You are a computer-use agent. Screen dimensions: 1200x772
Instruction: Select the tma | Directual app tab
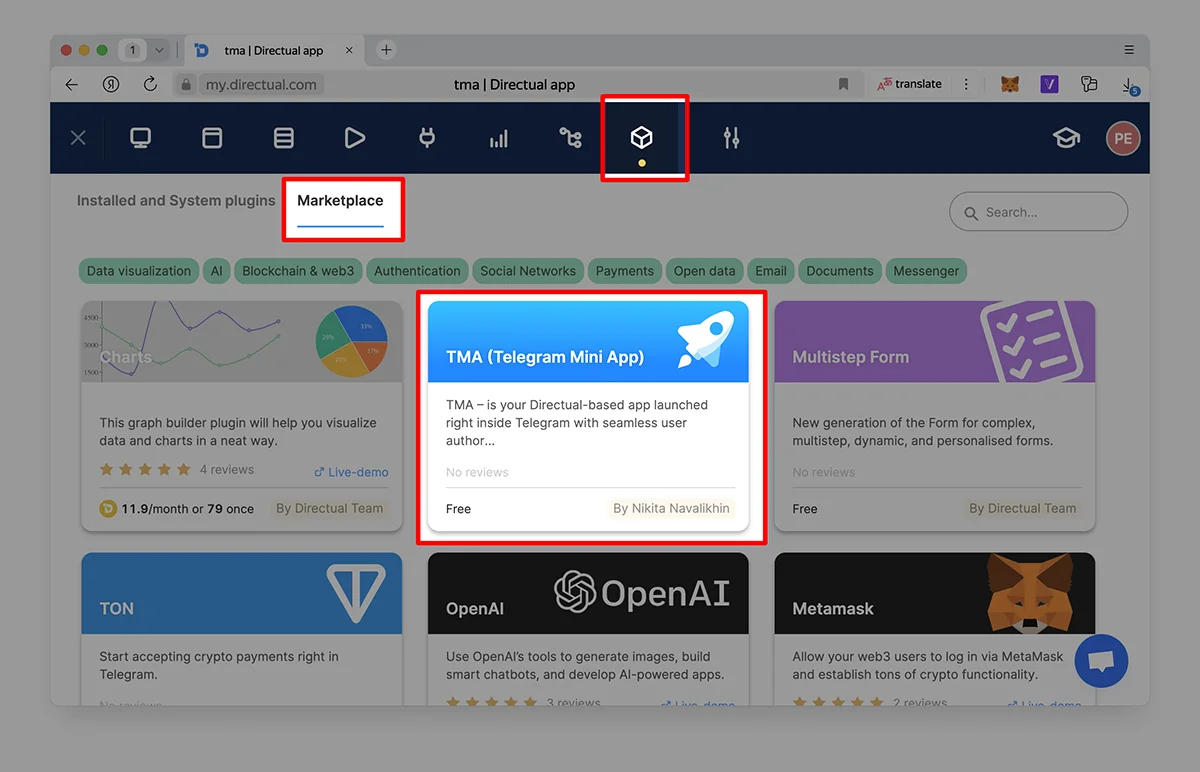[x=273, y=50]
